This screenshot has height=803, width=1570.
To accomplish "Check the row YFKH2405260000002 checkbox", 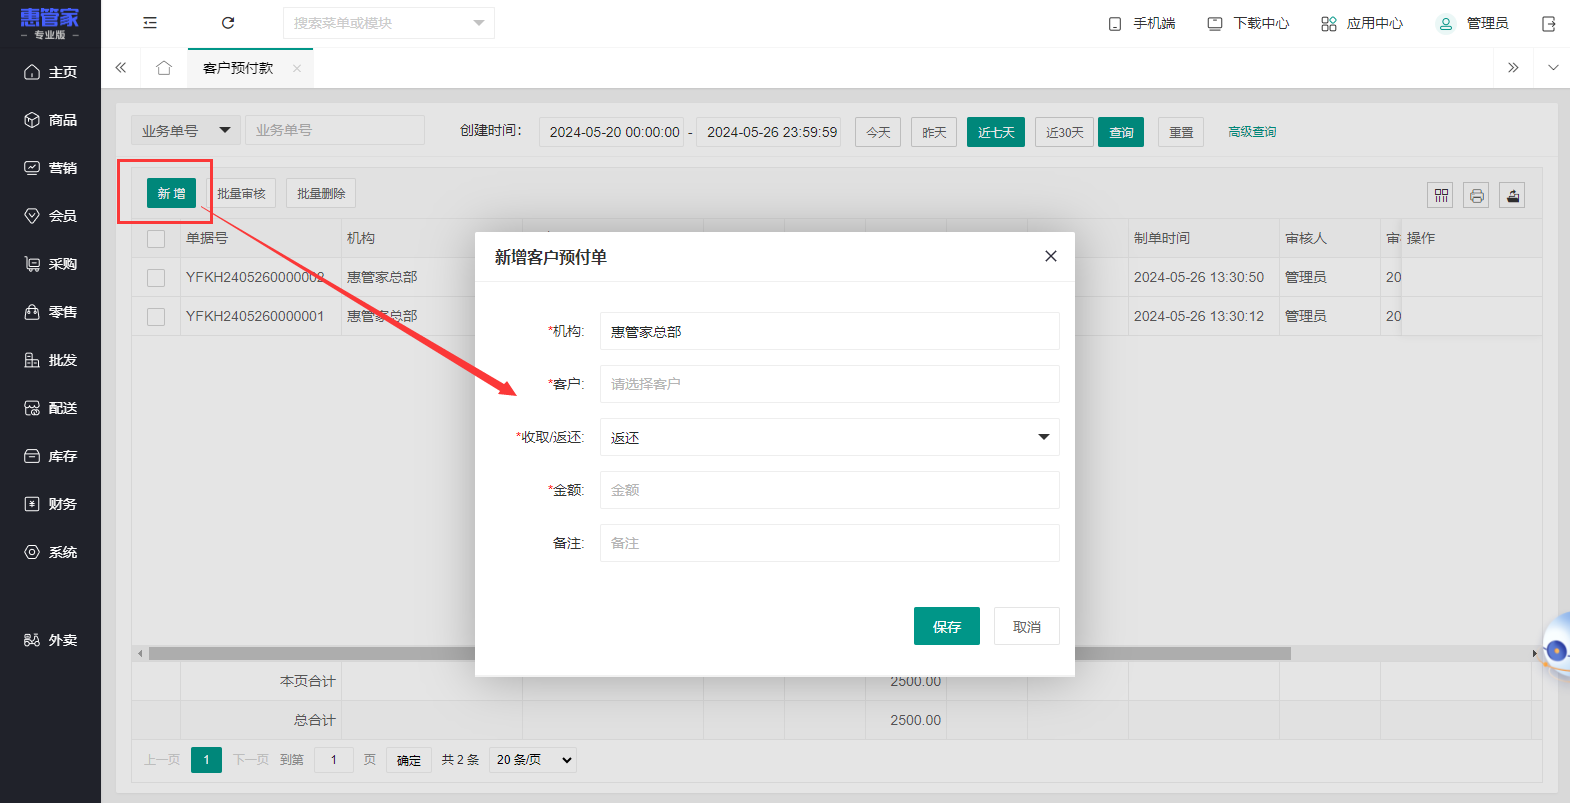I will 156,278.
